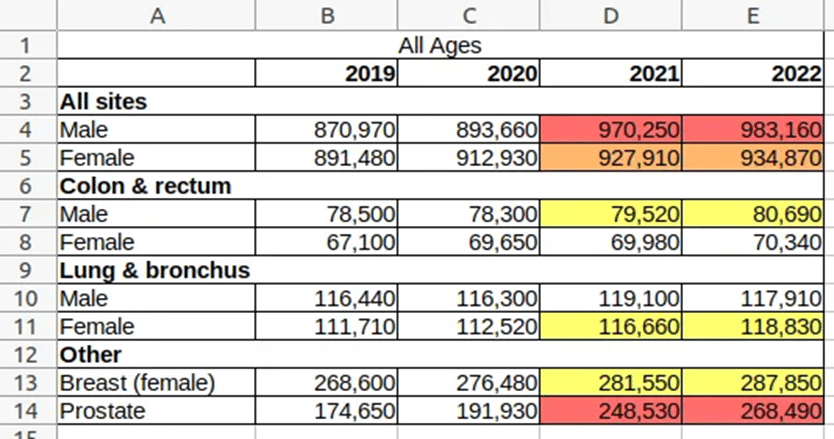Select column B header
Screen dimensions: 834x439
click(327, 15)
